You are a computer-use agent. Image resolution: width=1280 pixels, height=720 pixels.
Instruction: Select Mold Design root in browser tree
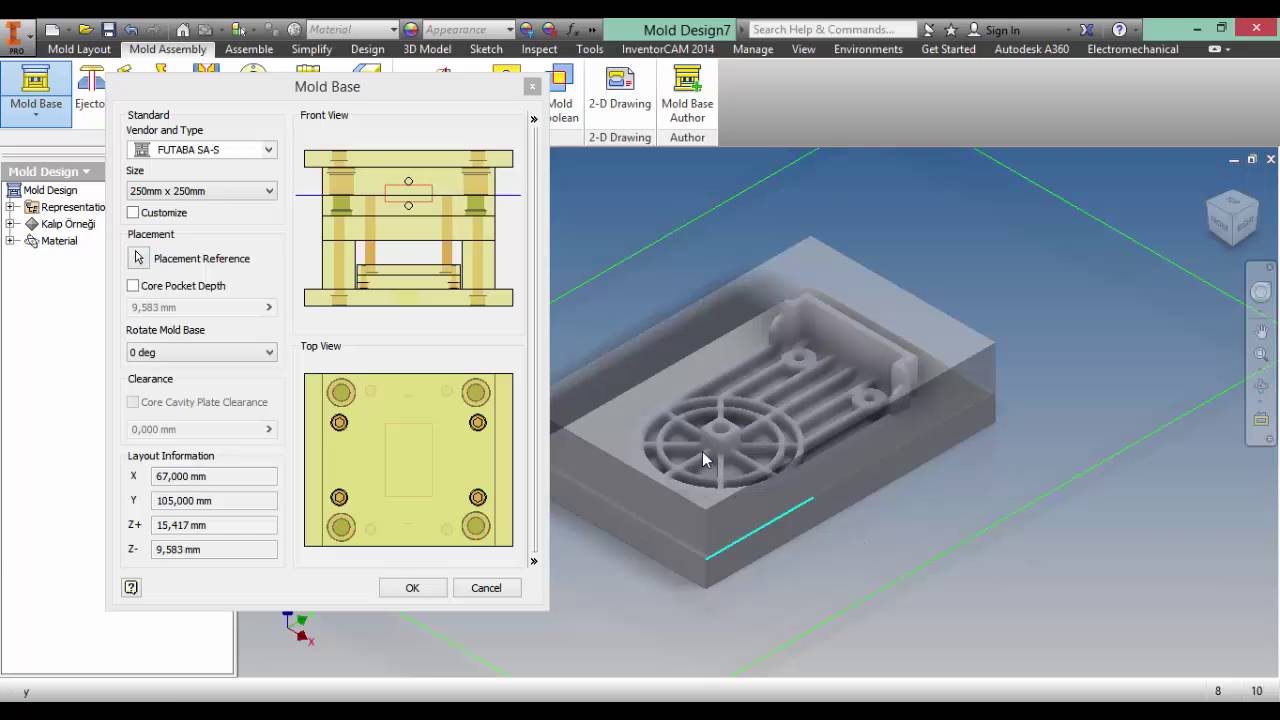pos(50,190)
